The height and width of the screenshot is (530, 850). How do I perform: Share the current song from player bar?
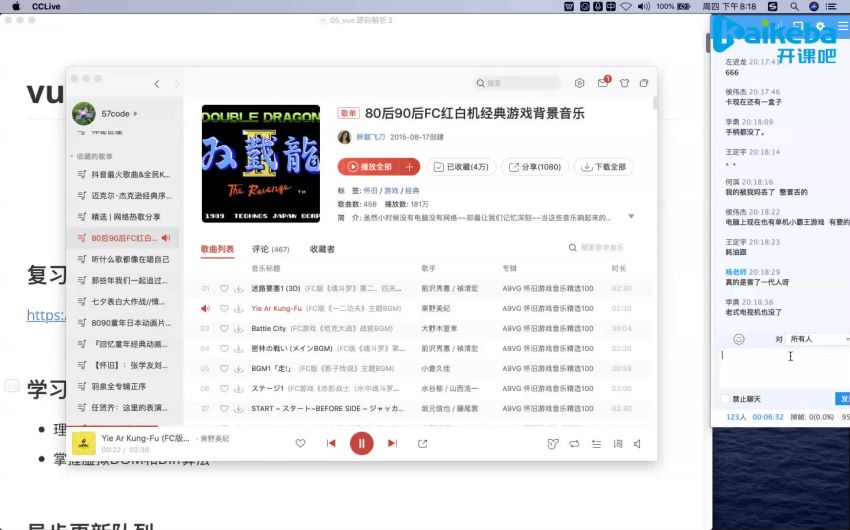tap(423, 444)
